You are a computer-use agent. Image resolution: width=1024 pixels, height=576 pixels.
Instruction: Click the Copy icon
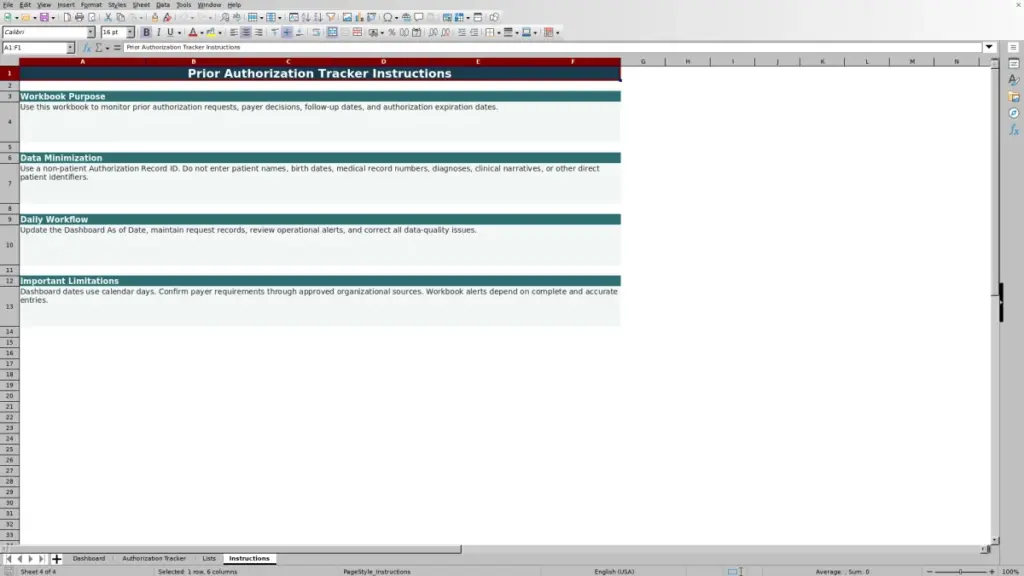(x=121, y=18)
